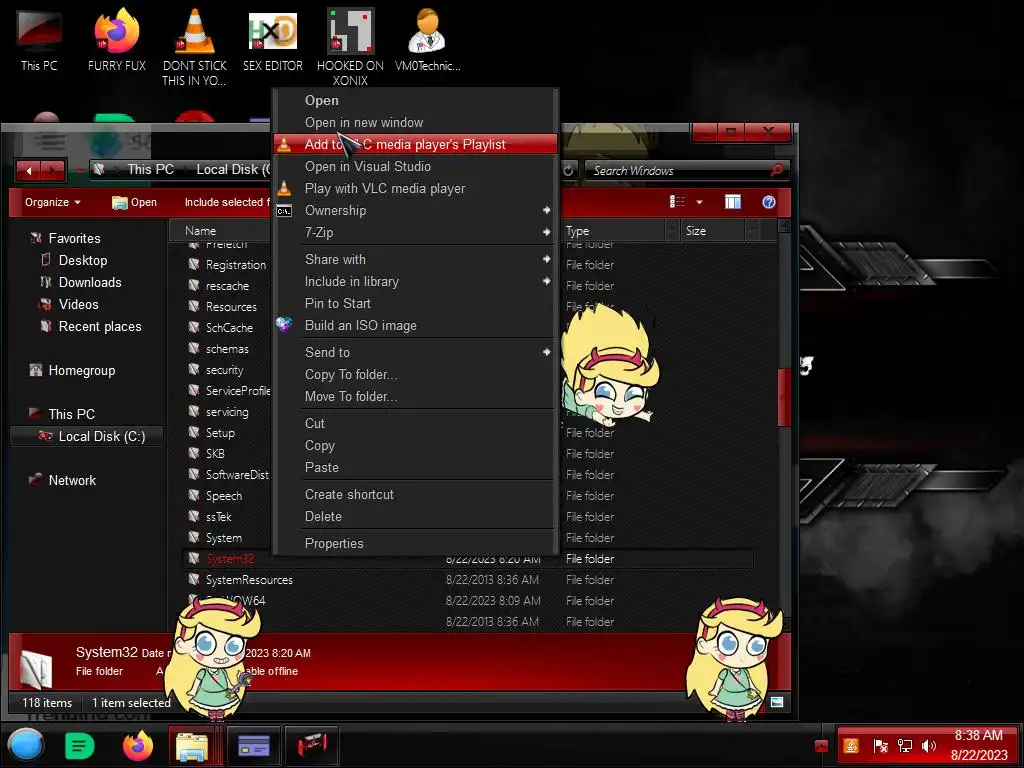Choose Delete in context menu

coord(415,517)
